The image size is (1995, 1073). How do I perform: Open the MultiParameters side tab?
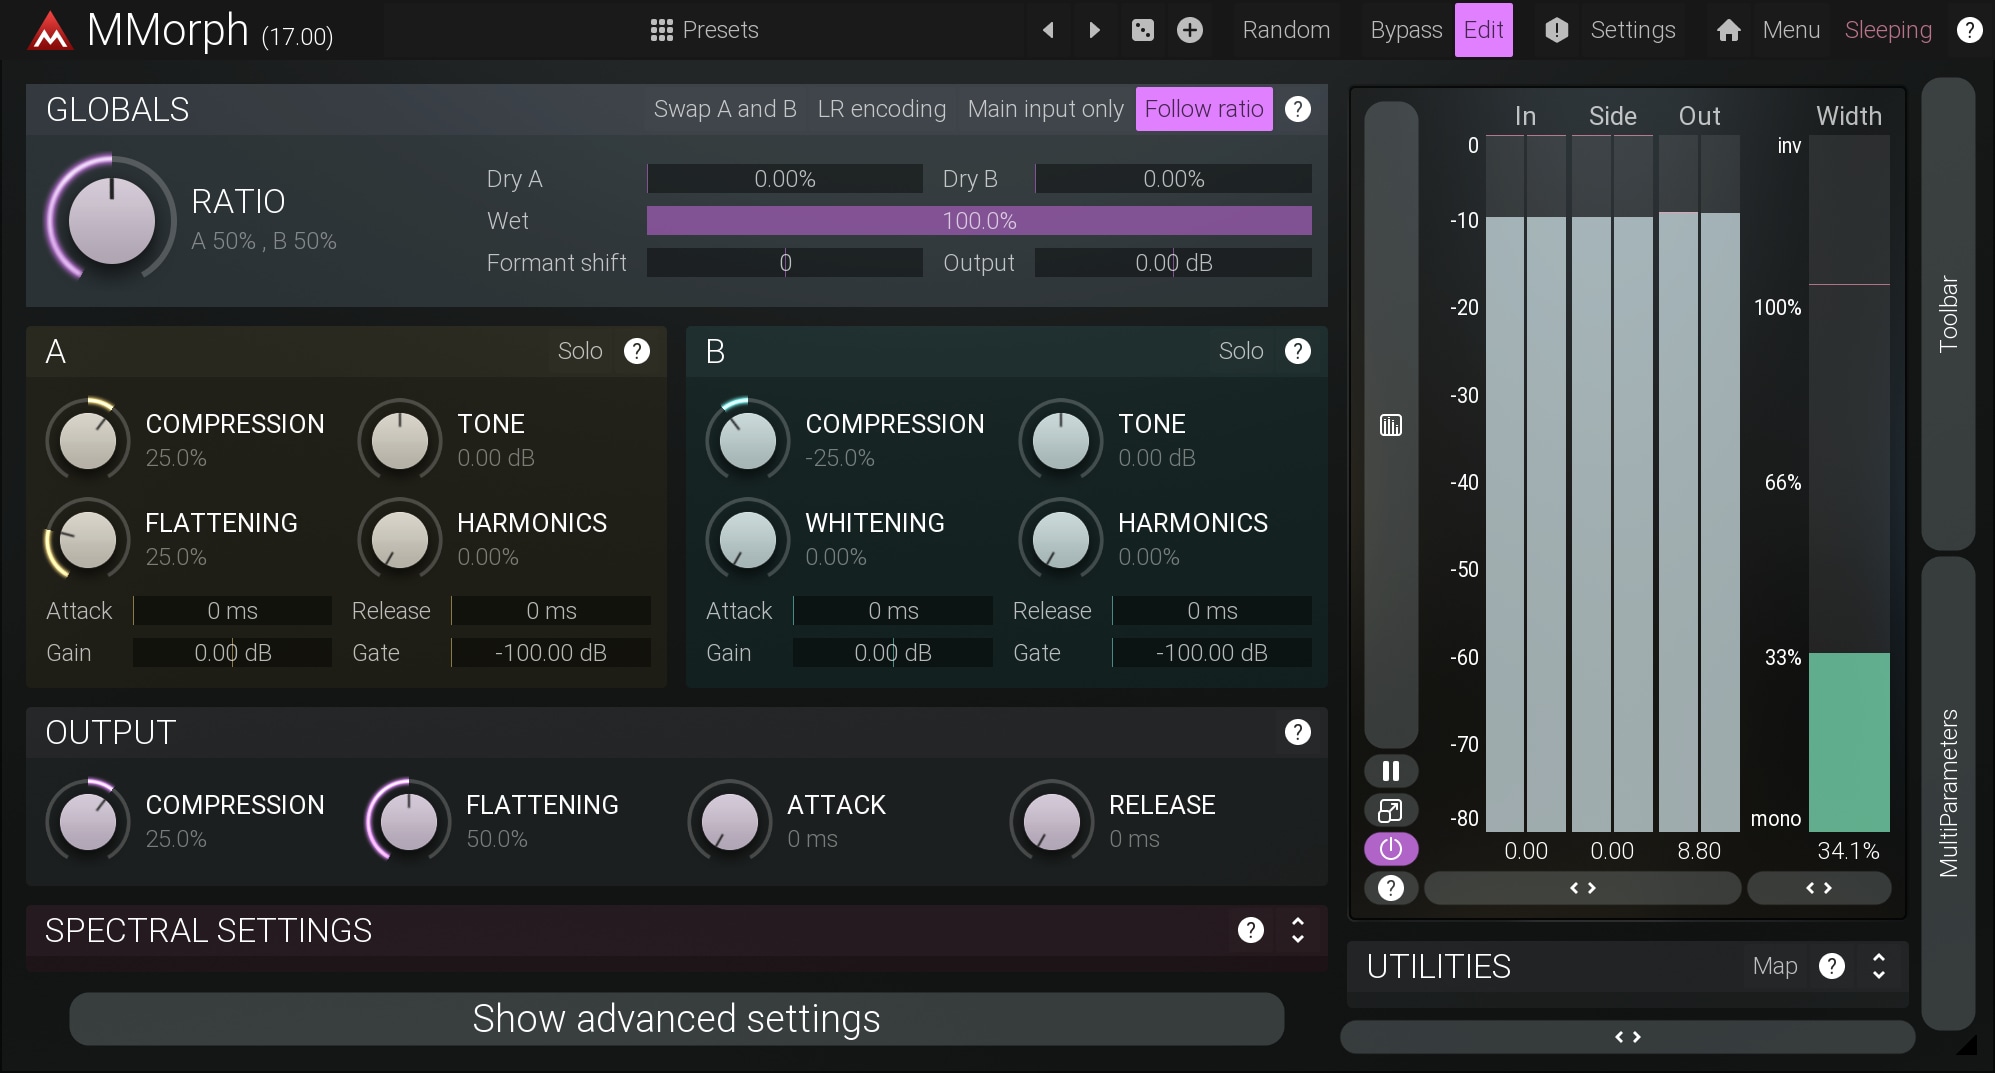pos(1948,792)
